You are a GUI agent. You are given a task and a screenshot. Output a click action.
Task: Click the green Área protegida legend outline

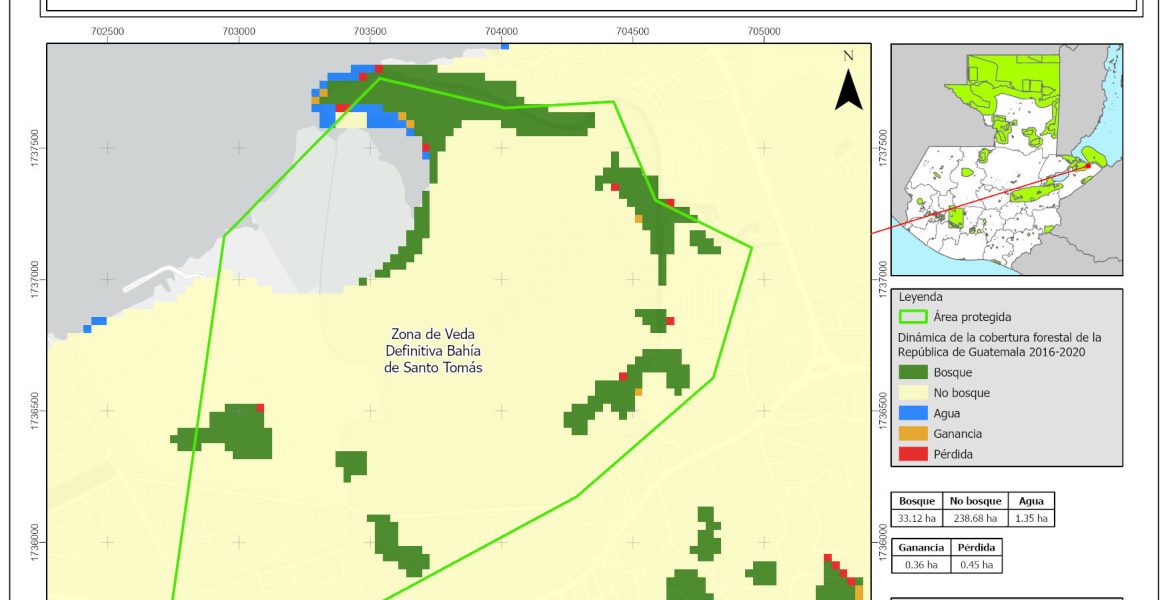pos(911,317)
